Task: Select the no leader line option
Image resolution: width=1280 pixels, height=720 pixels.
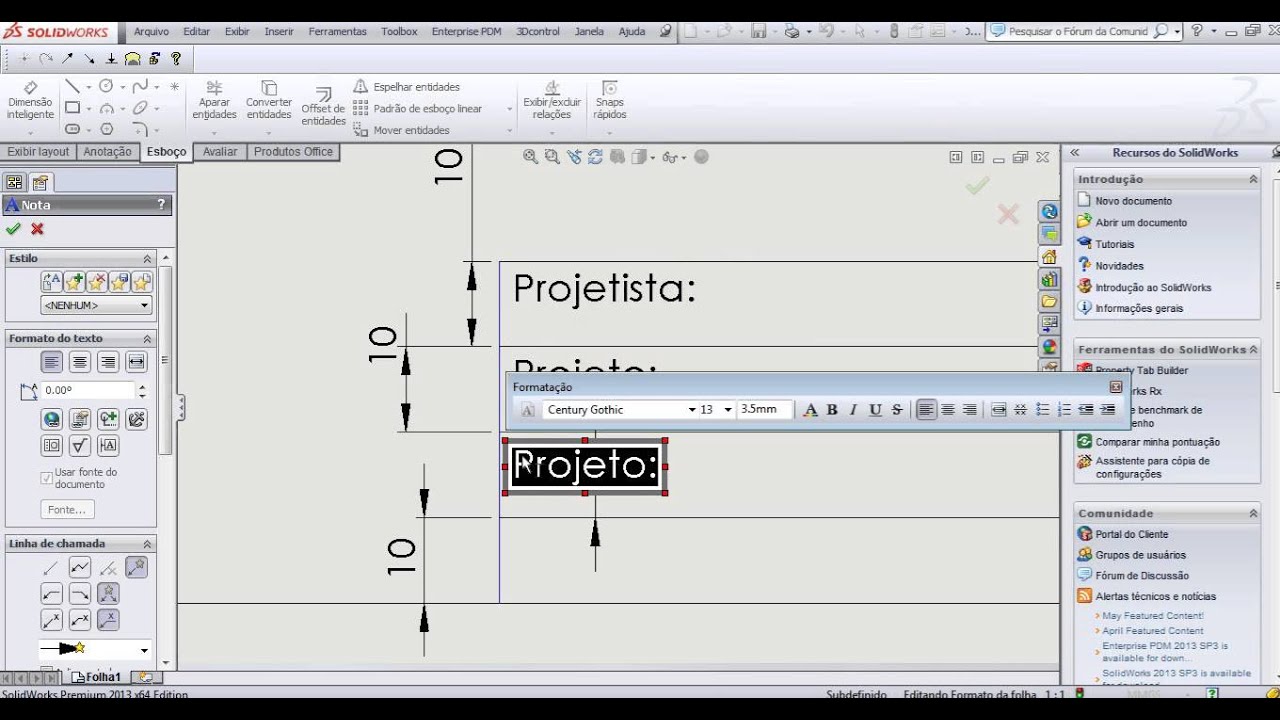Action: 108,568
